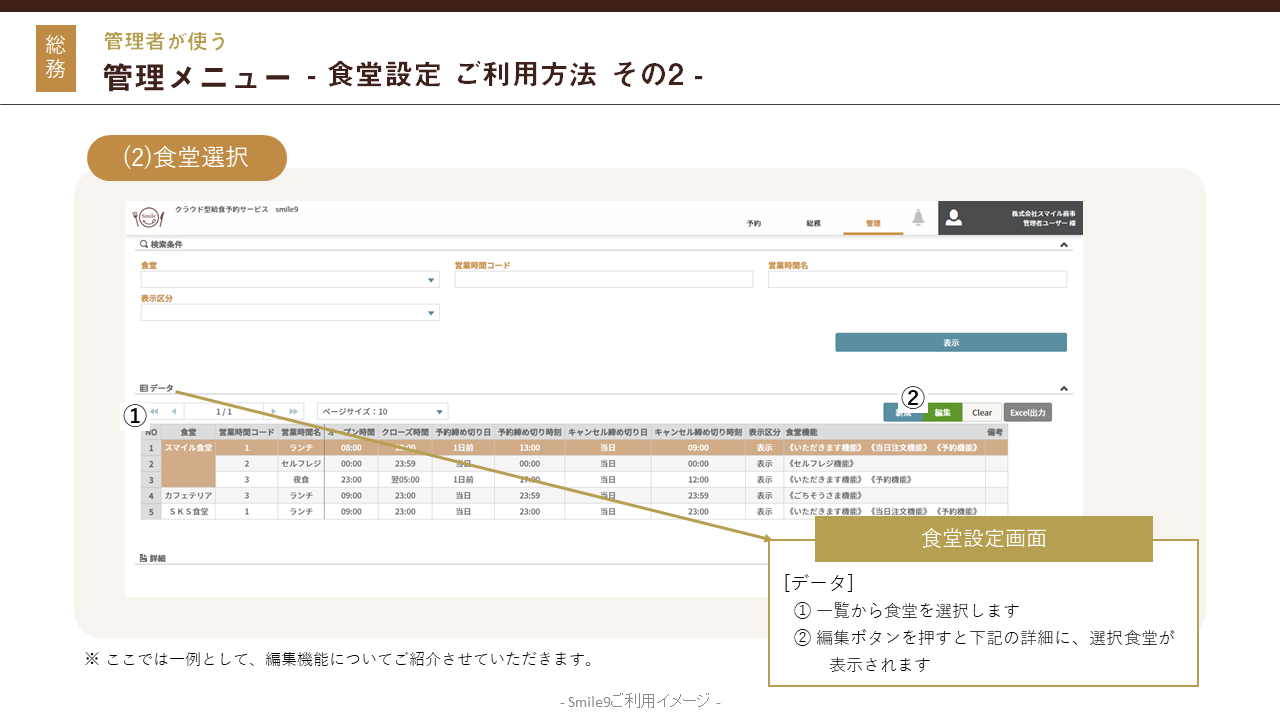Click the notification bell icon

918,218
